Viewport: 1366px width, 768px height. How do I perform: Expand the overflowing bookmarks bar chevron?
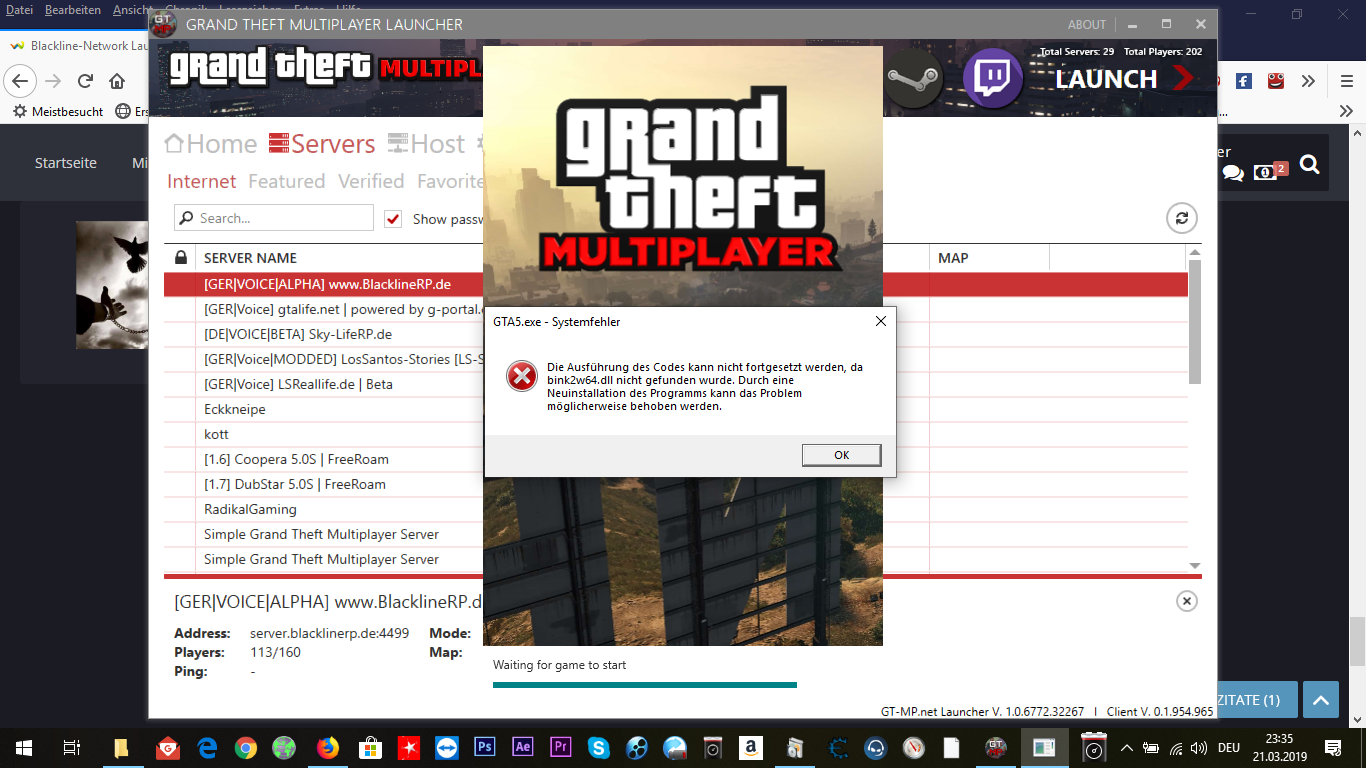(1346, 111)
